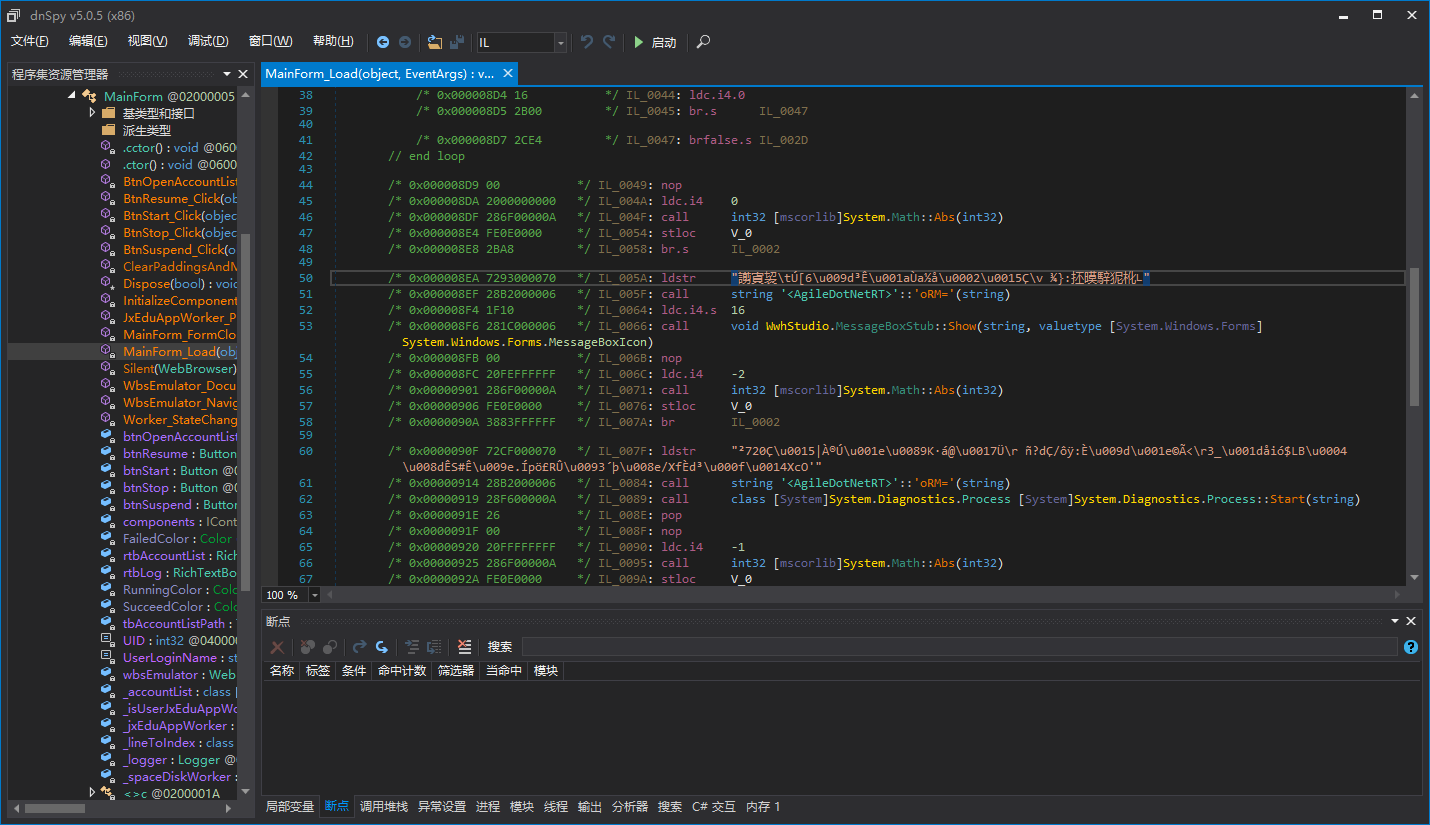
Task: Open the 调试(D) menu
Action: [208, 41]
